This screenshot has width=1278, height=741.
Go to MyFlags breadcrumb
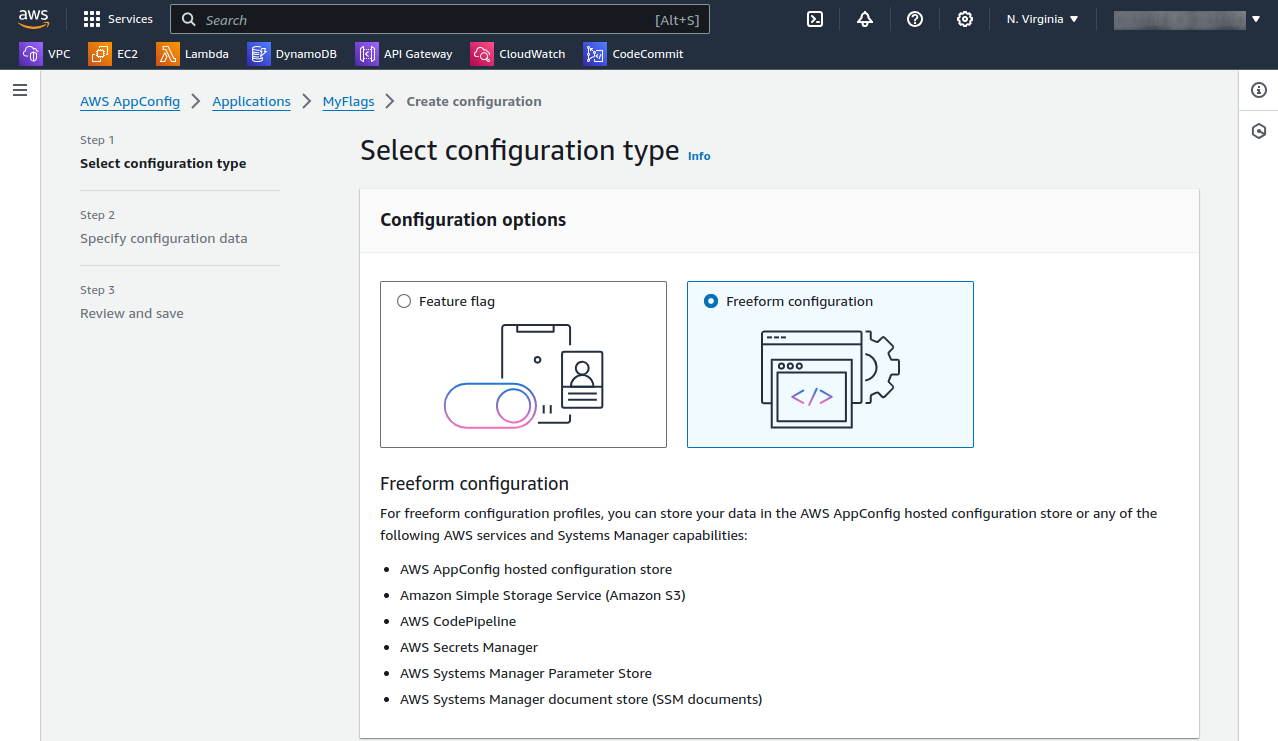pyautogui.click(x=348, y=101)
